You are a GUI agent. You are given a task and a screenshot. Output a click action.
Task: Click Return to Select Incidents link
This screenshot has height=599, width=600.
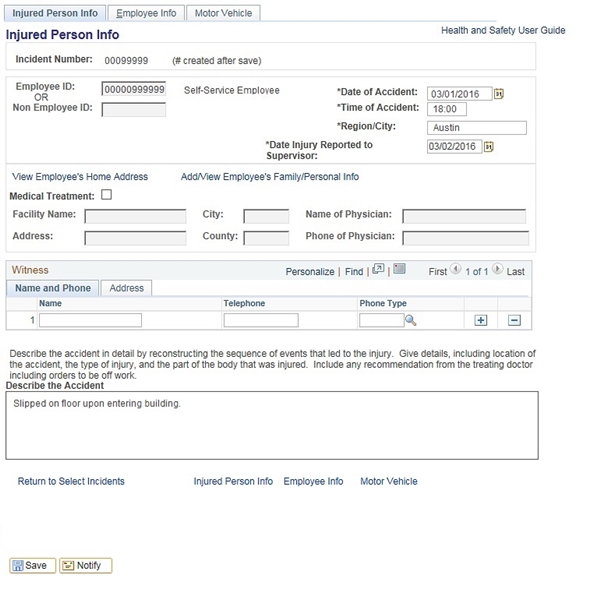pos(71,481)
